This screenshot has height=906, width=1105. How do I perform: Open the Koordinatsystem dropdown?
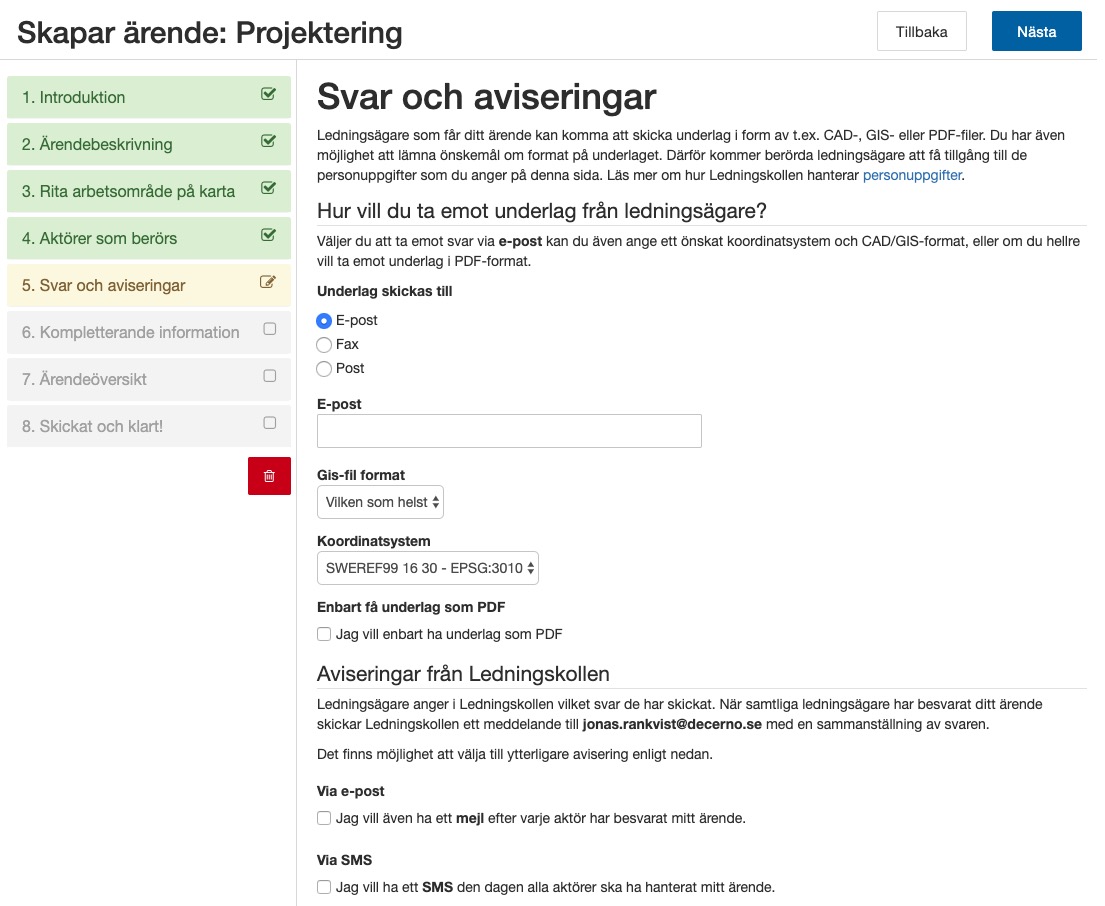click(x=427, y=567)
